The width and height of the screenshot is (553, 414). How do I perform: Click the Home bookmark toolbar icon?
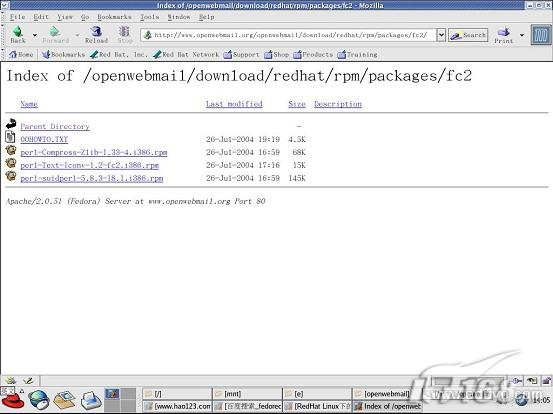(21, 54)
